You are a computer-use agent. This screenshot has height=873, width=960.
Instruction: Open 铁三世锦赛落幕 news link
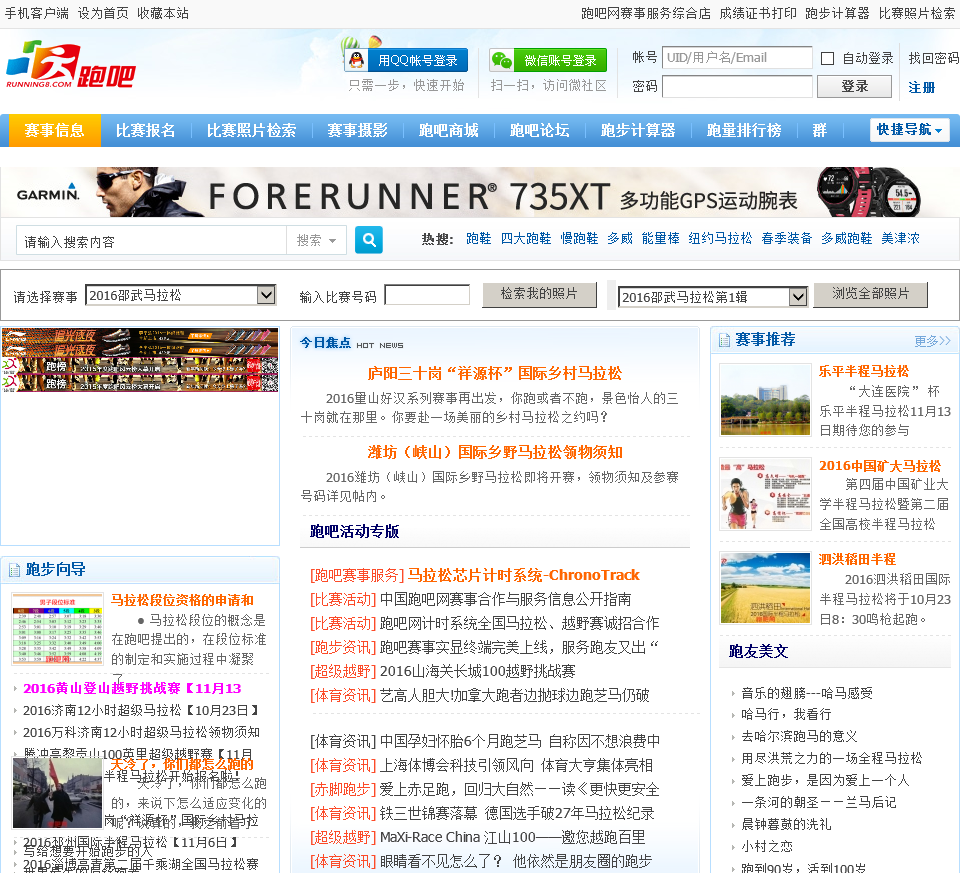(517, 814)
